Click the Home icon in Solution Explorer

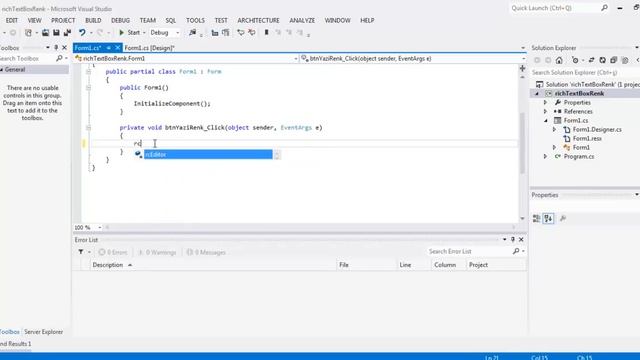point(559,60)
